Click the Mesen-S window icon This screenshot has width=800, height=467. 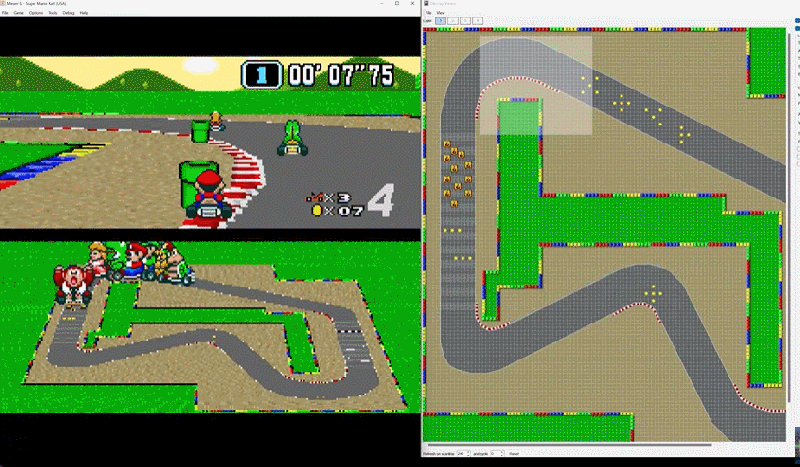[3, 3]
